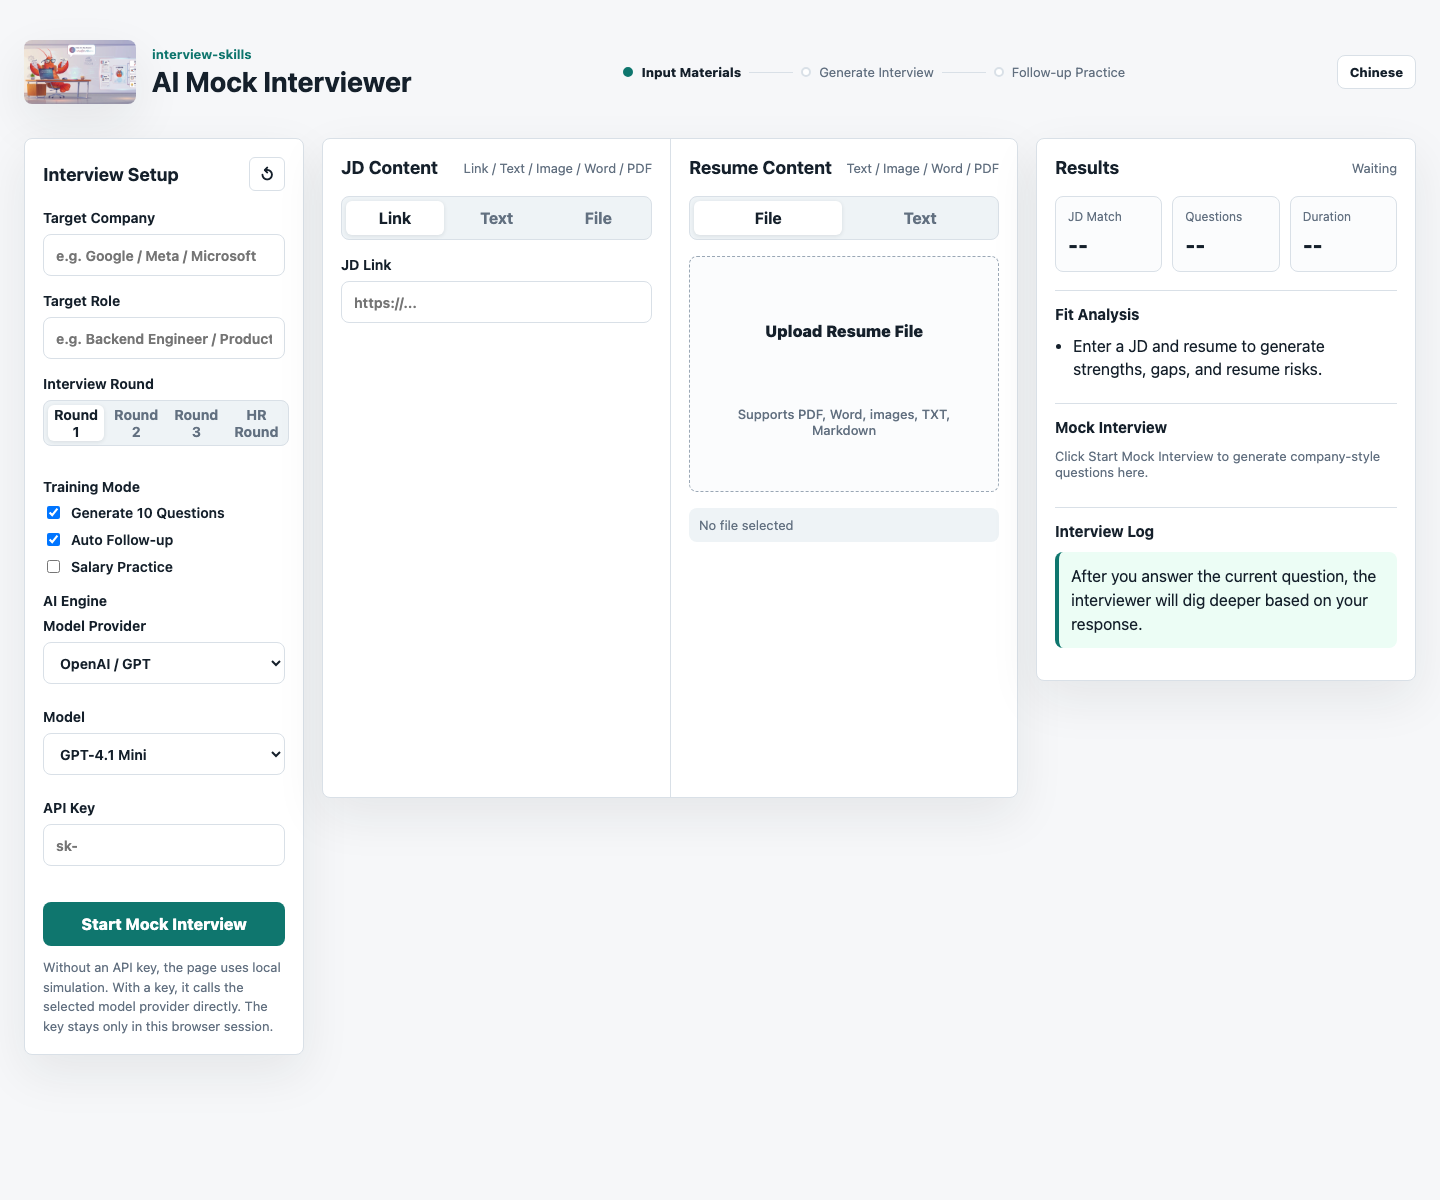Screen dimensions: 1440x1200
Task: Click into the API Key field
Action: tap(164, 845)
